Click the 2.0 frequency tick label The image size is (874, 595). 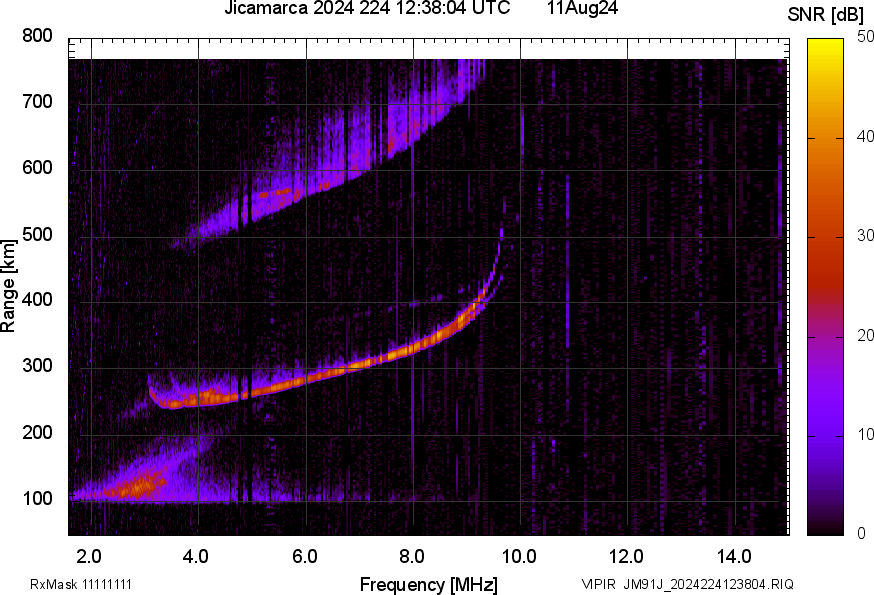(x=89, y=556)
